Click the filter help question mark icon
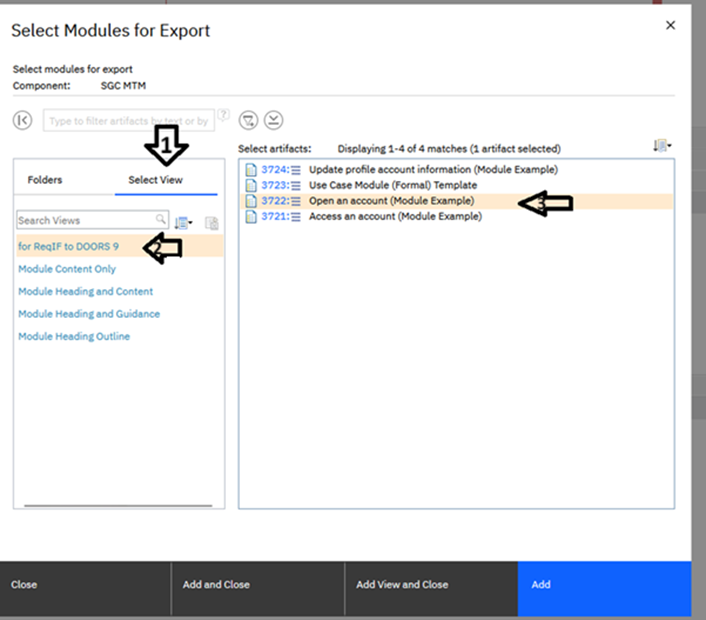Screen dimensions: 706x620 tap(223, 115)
